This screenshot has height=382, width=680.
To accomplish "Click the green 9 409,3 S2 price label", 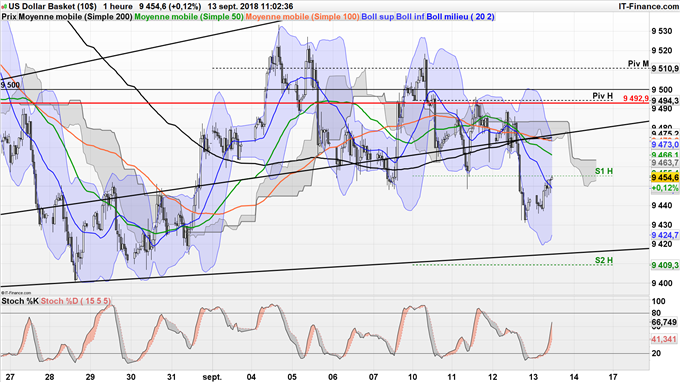I will tap(665, 265).
